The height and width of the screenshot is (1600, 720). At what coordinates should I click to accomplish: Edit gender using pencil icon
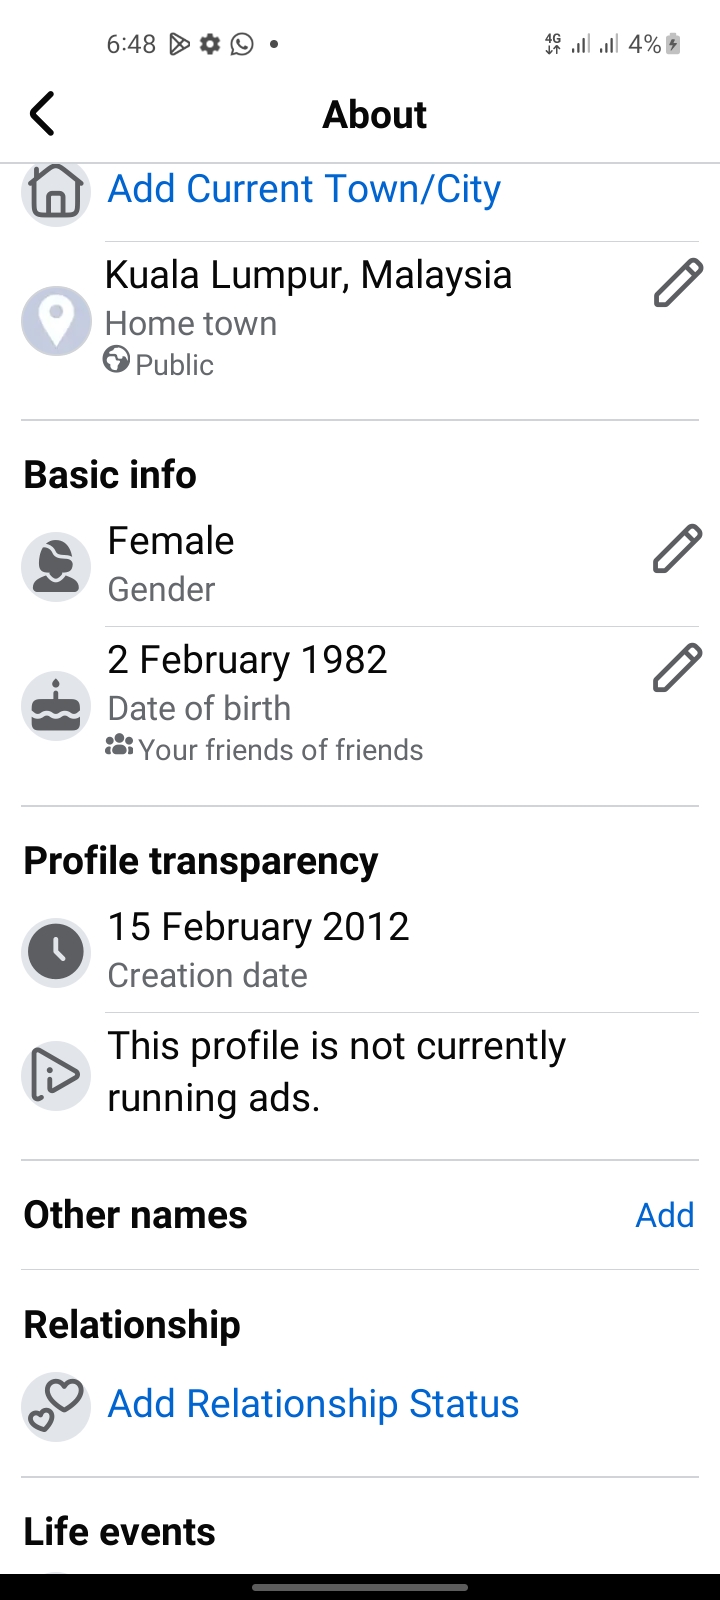pos(678,549)
